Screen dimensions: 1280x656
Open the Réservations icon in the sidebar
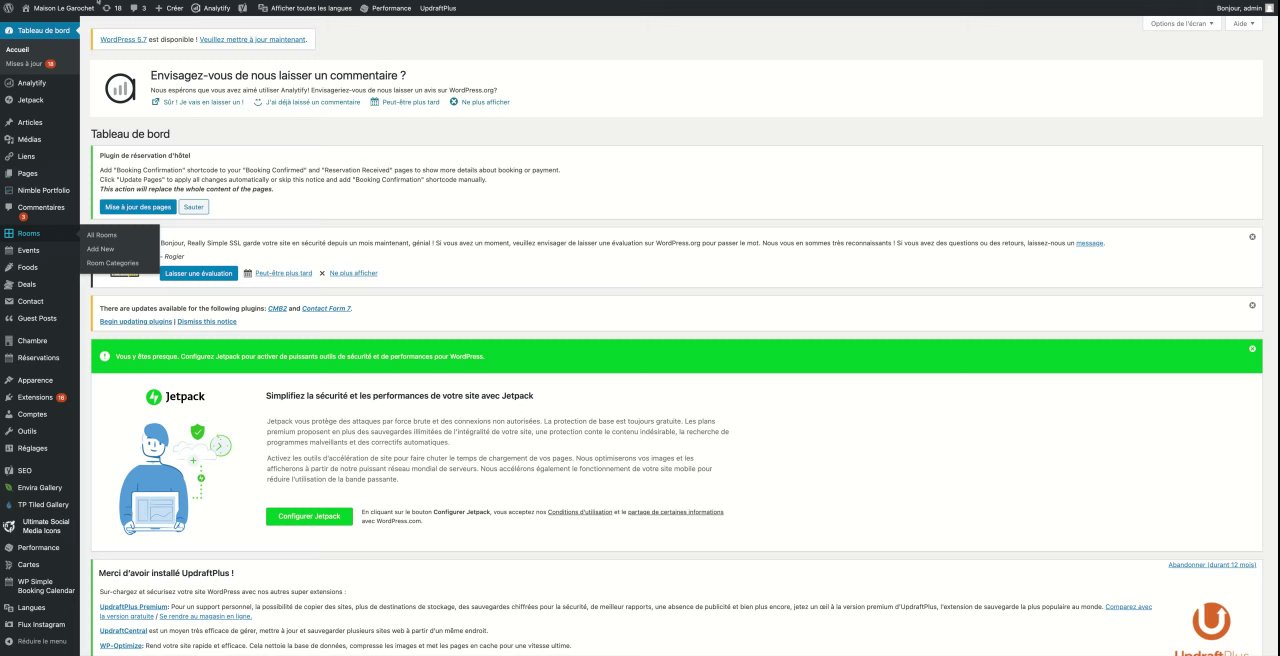[x=9, y=357]
